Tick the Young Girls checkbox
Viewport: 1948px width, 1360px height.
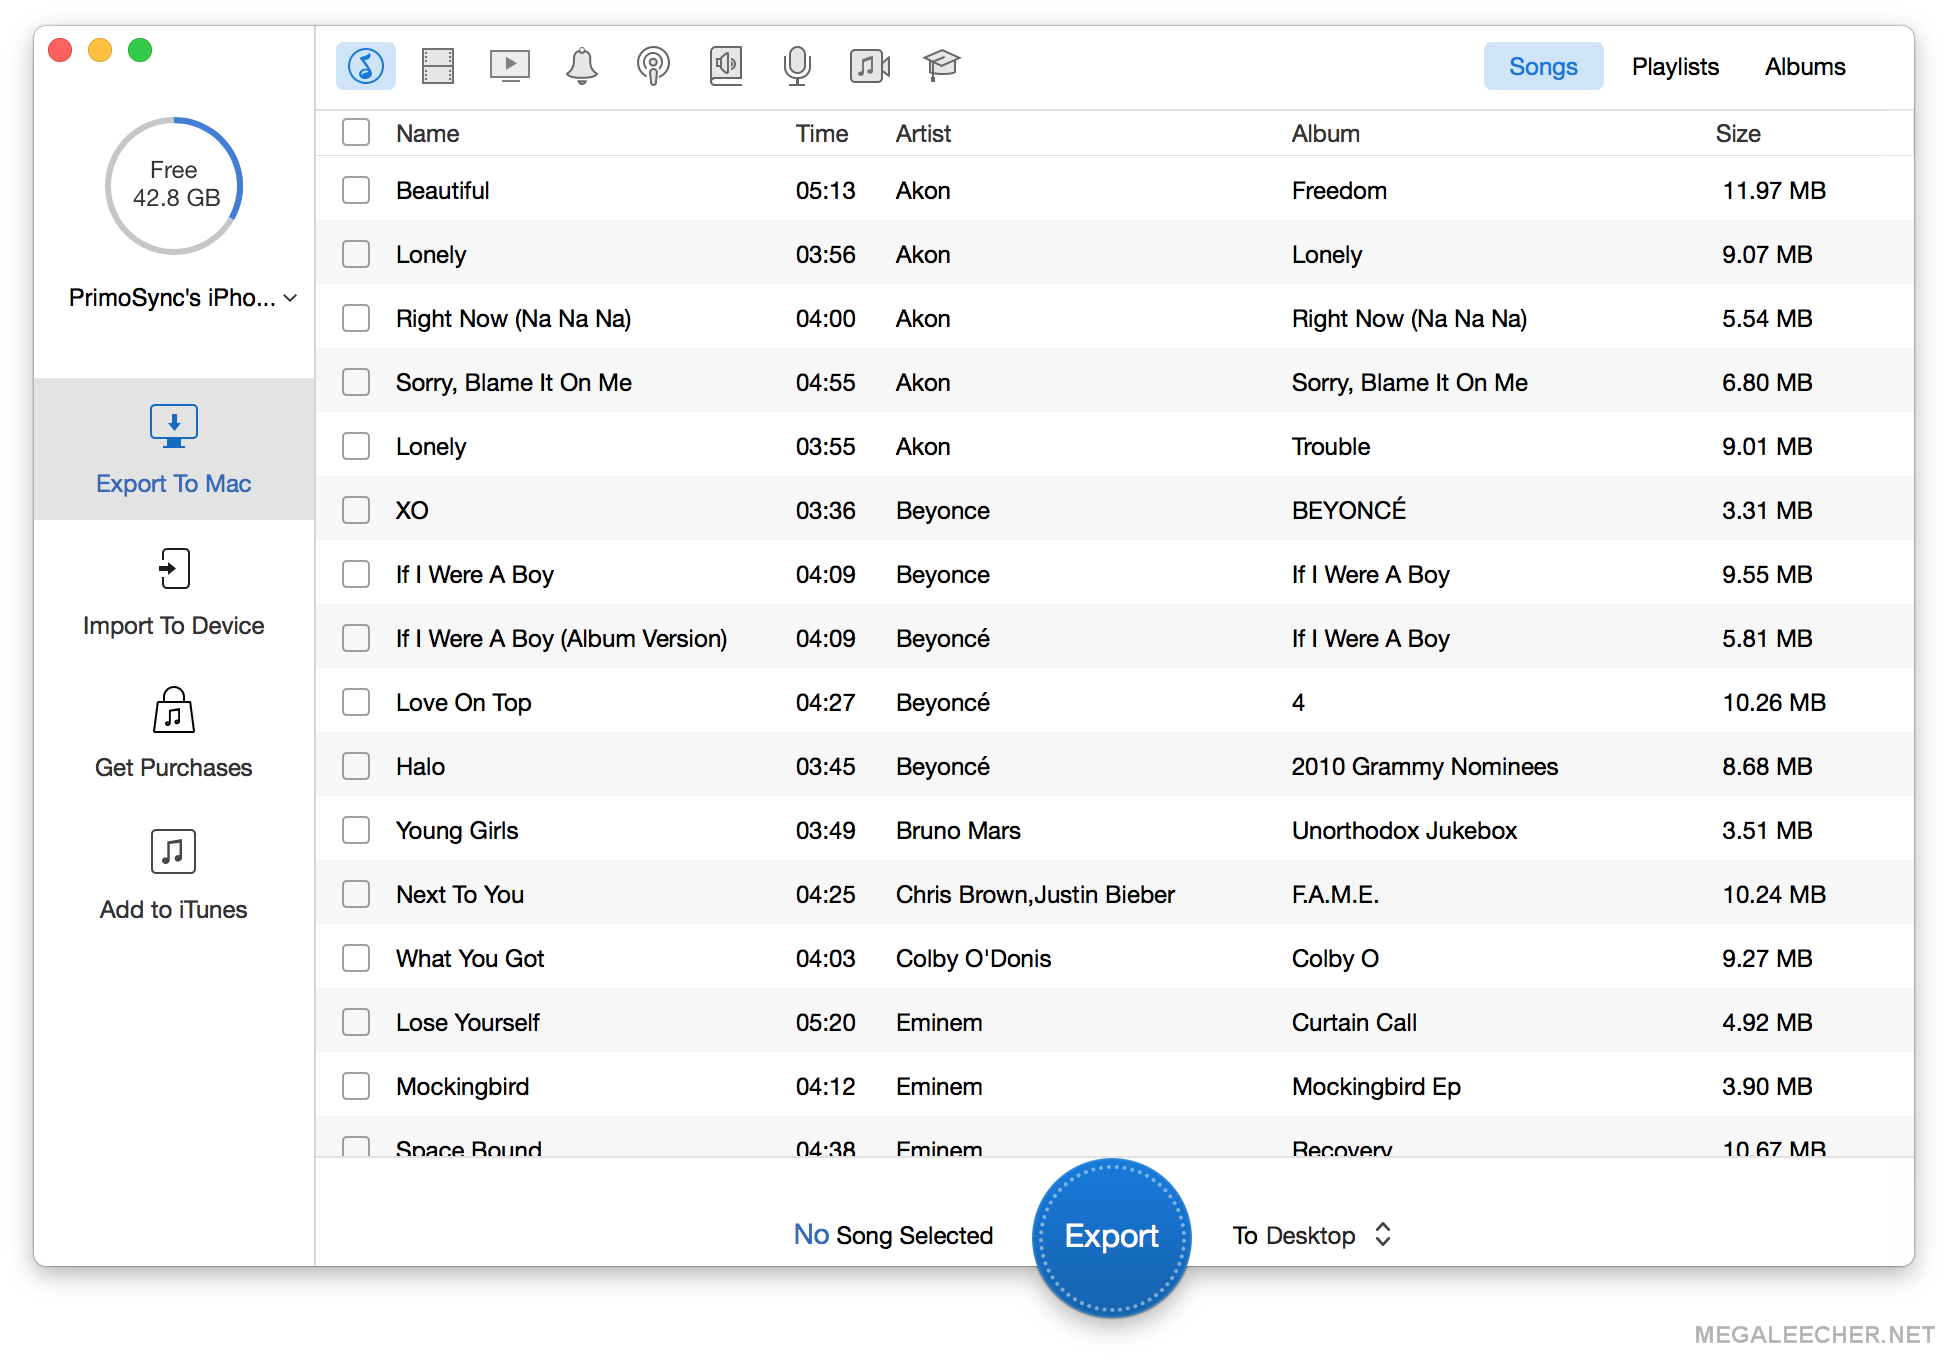coord(356,830)
